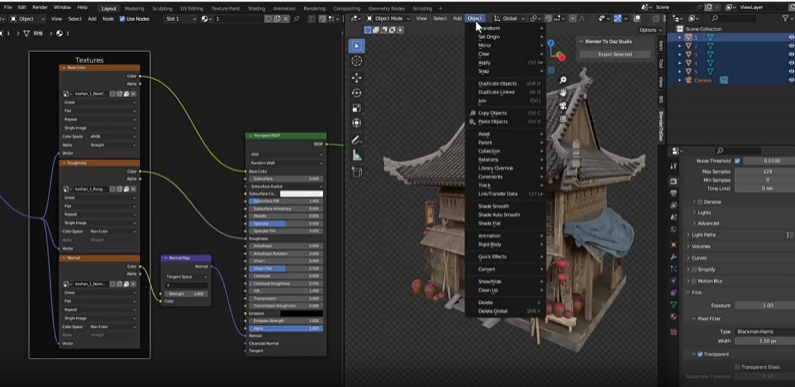
Task: Open the Slot 1 material slot dropdown
Action: click(x=180, y=19)
